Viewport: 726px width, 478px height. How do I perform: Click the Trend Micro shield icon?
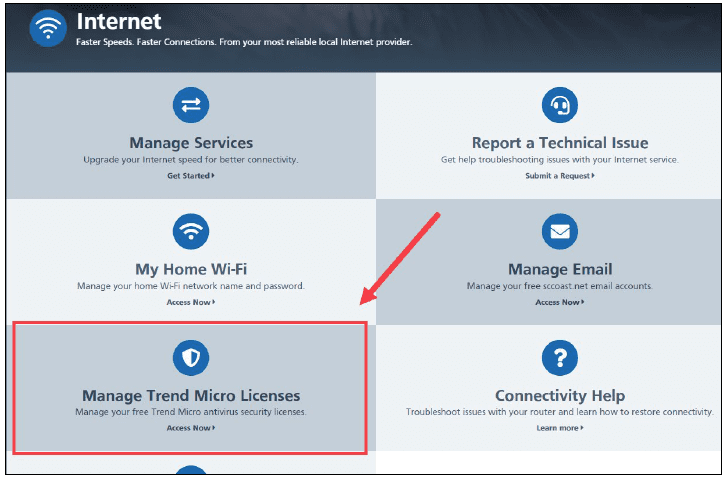click(x=191, y=358)
